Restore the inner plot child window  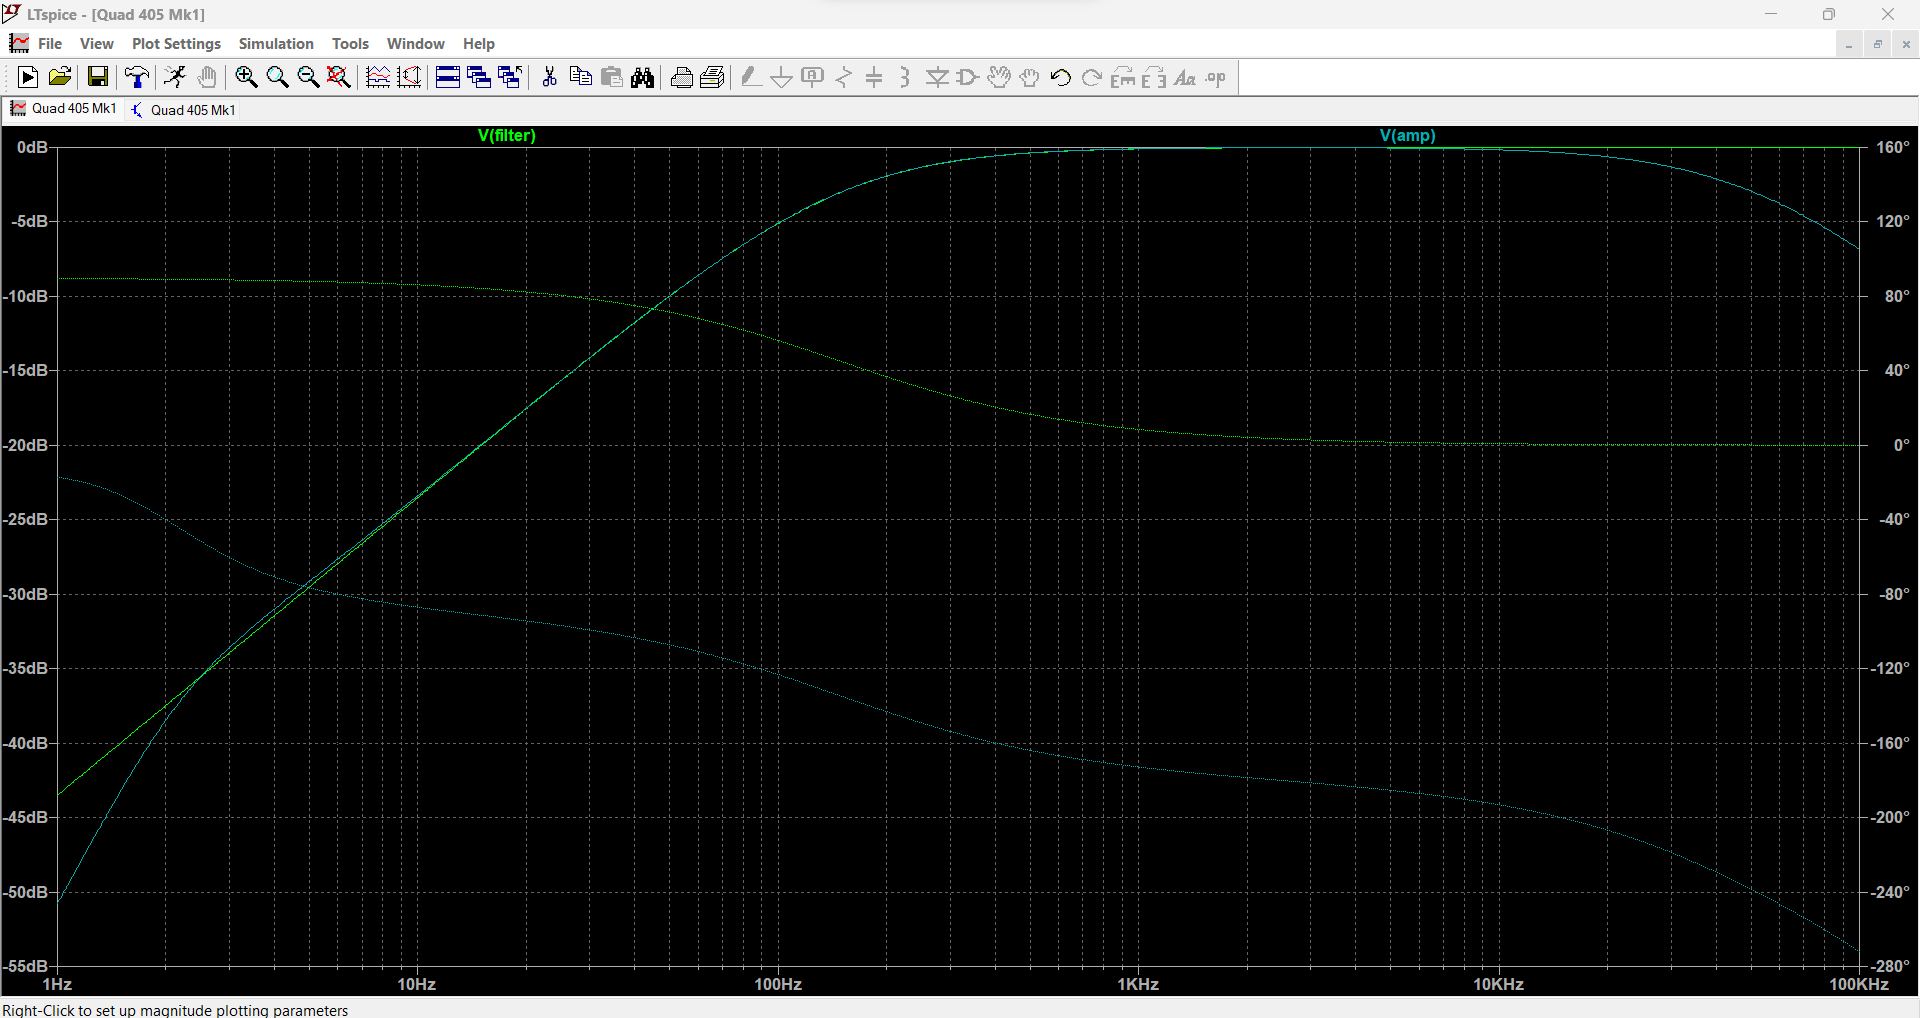point(1878,44)
